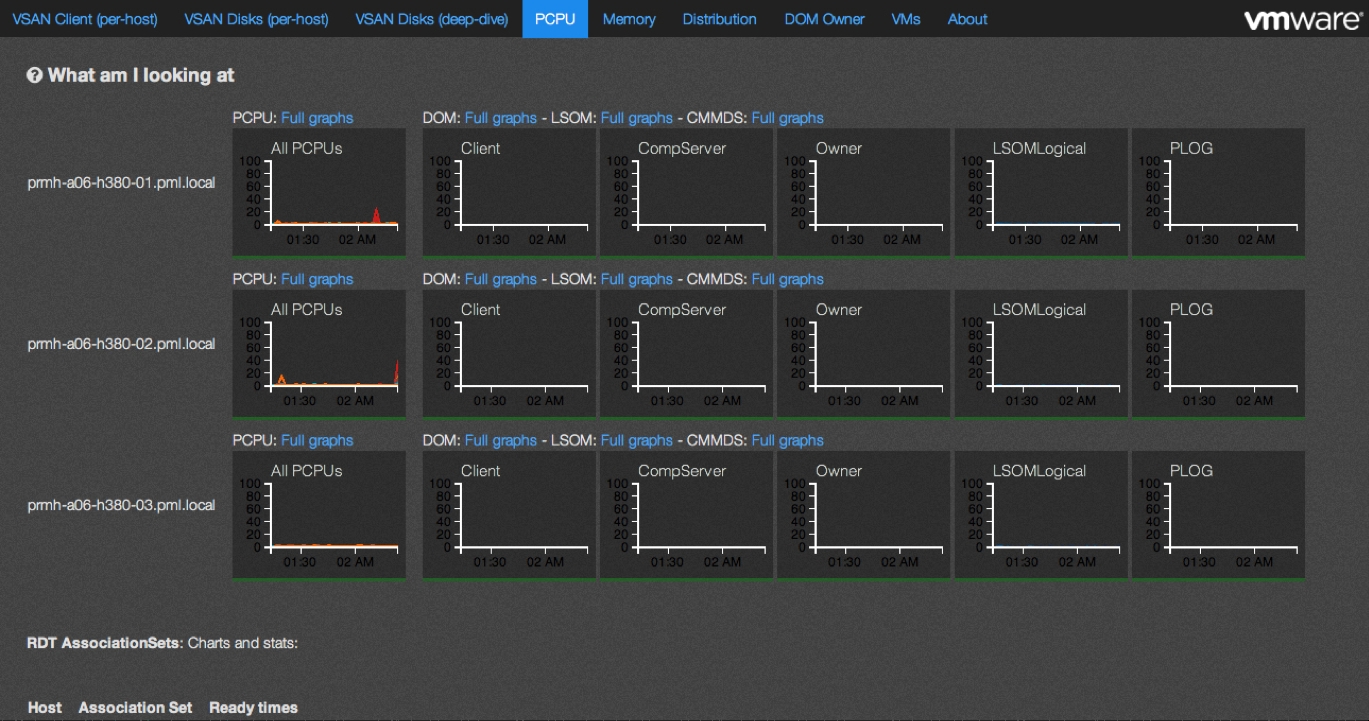1369x721 pixels.
Task: Click CompServer chart for host h380-03
Action: click(686, 514)
